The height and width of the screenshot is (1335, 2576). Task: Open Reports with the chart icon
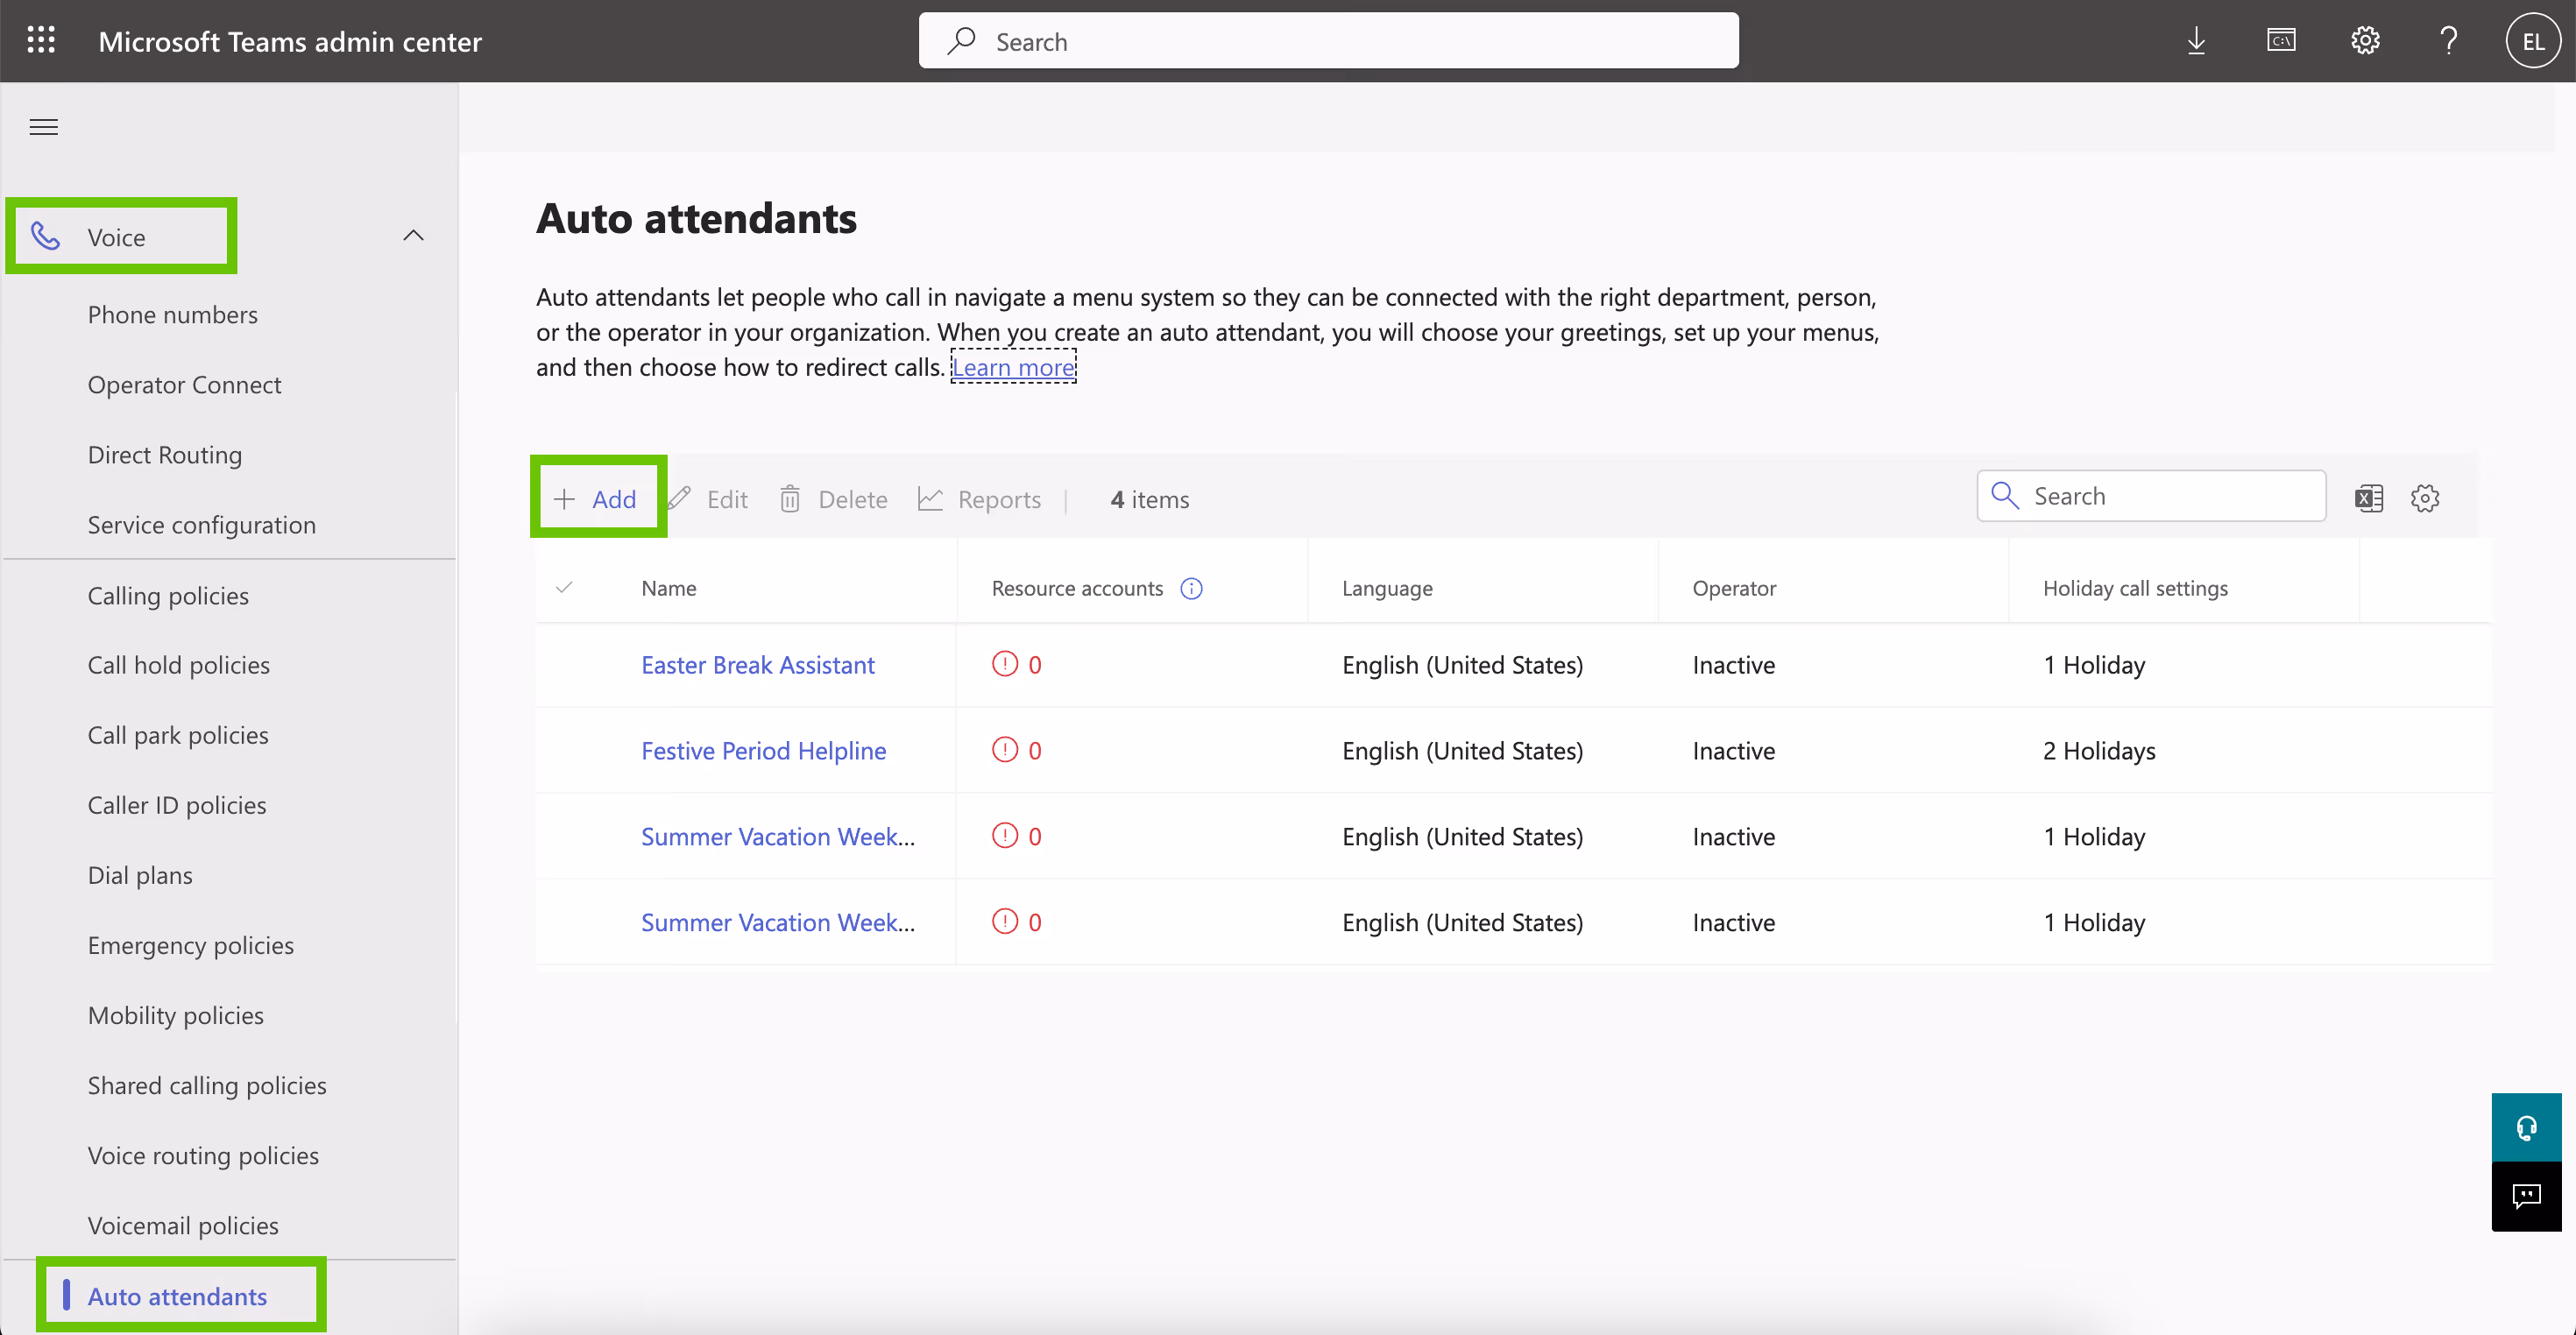(931, 498)
